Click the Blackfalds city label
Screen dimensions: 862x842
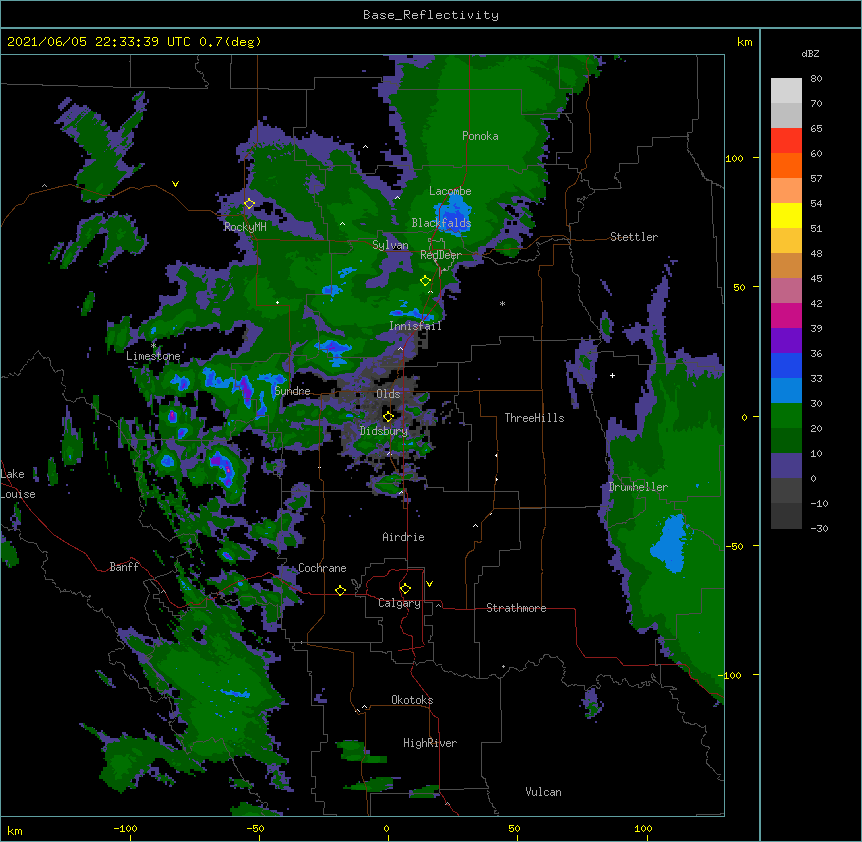pos(441,223)
